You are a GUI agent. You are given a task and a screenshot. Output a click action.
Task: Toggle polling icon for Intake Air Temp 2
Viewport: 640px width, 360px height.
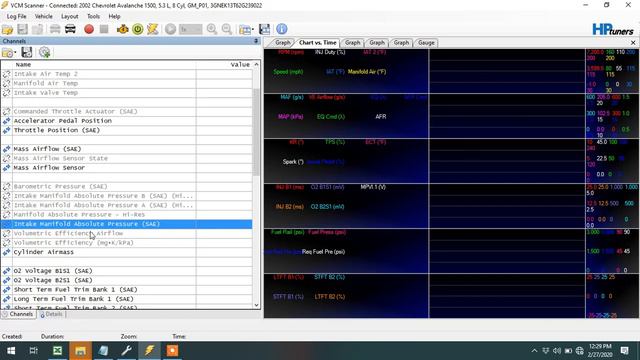coord(7,74)
